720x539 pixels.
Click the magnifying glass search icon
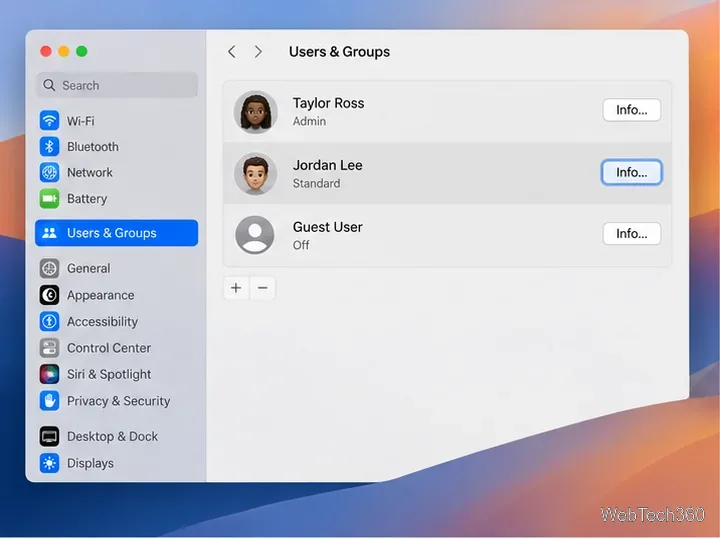[x=49, y=85]
